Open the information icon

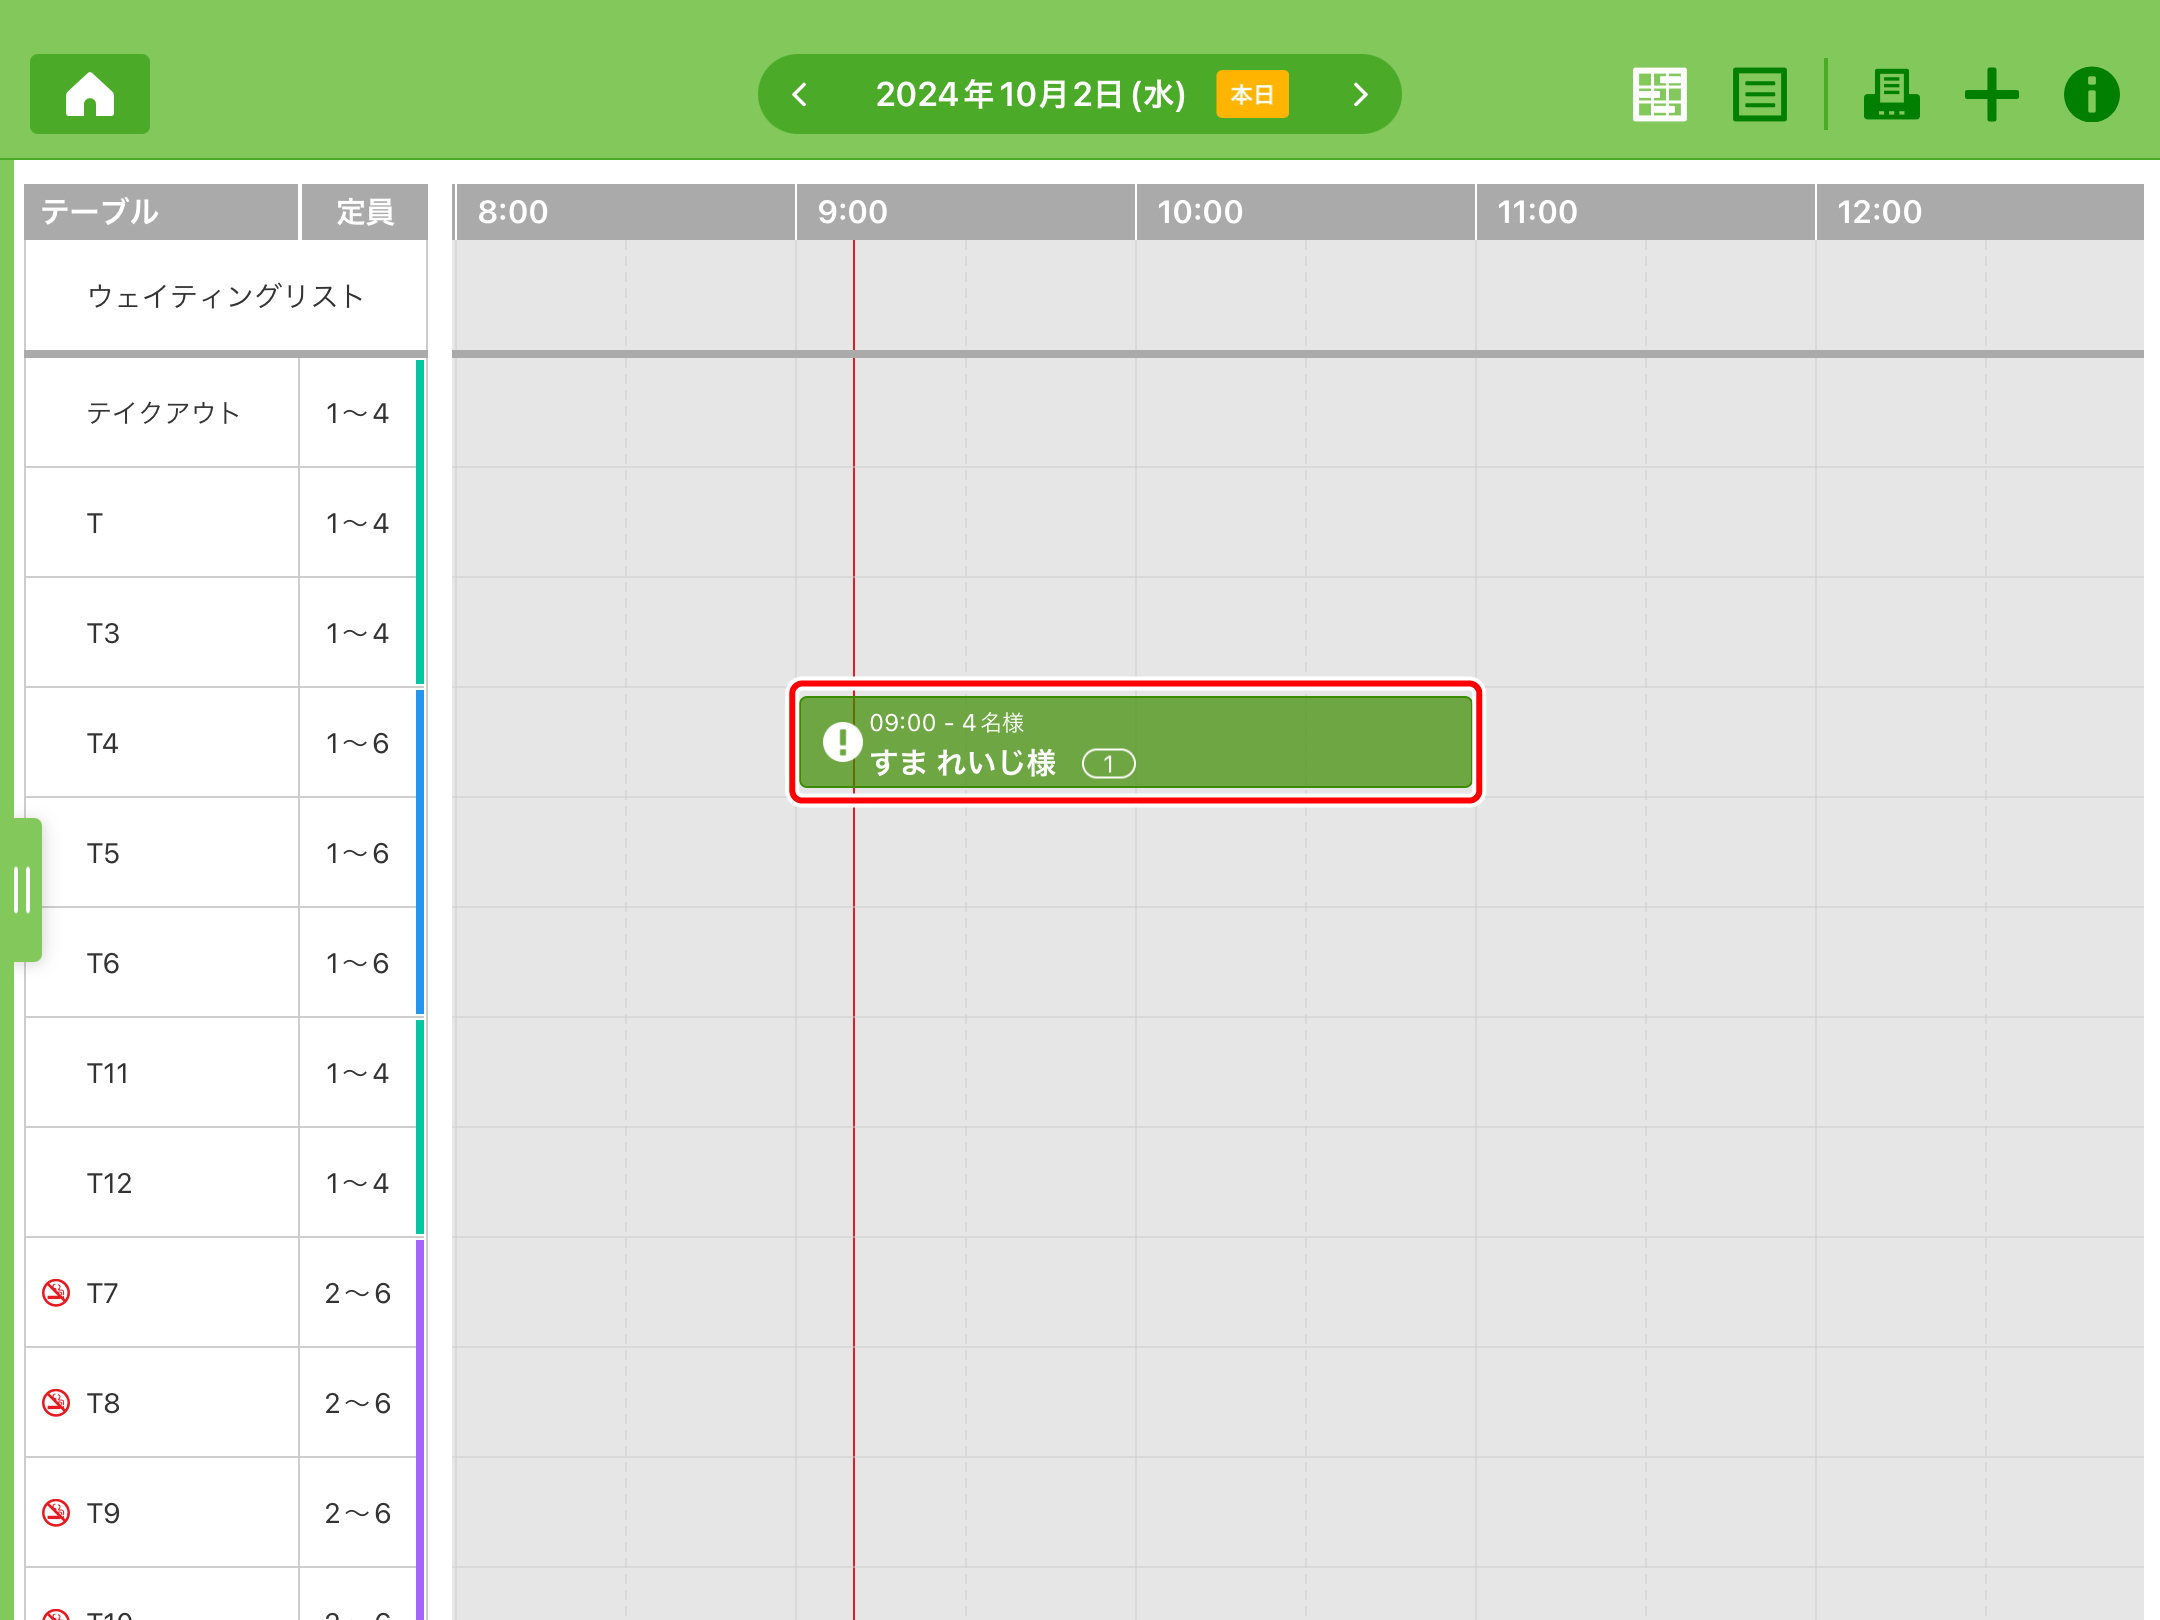coord(2091,95)
